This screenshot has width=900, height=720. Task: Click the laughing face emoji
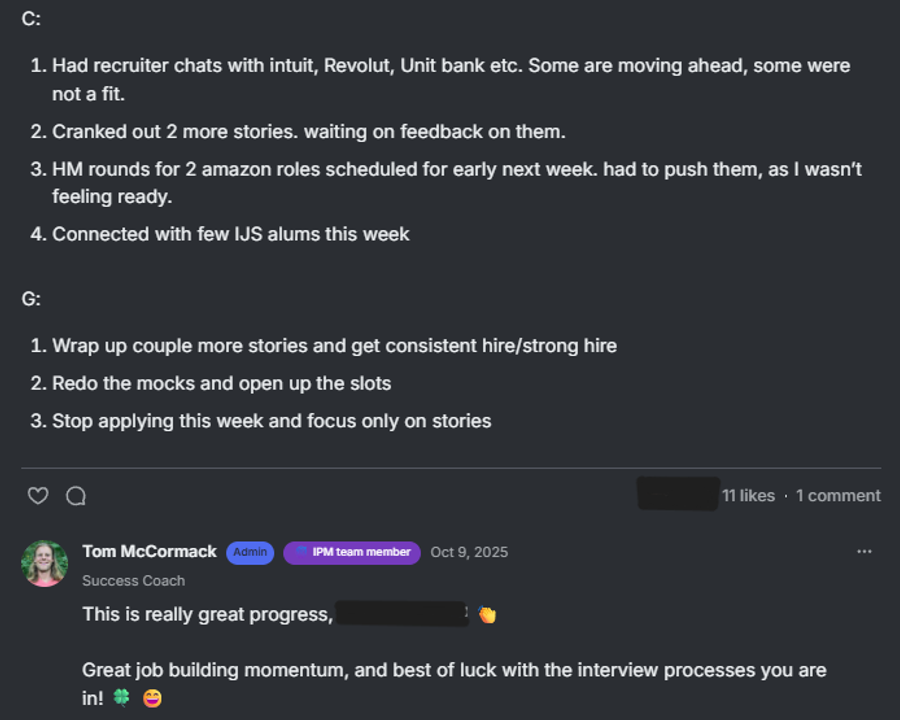coord(152,697)
